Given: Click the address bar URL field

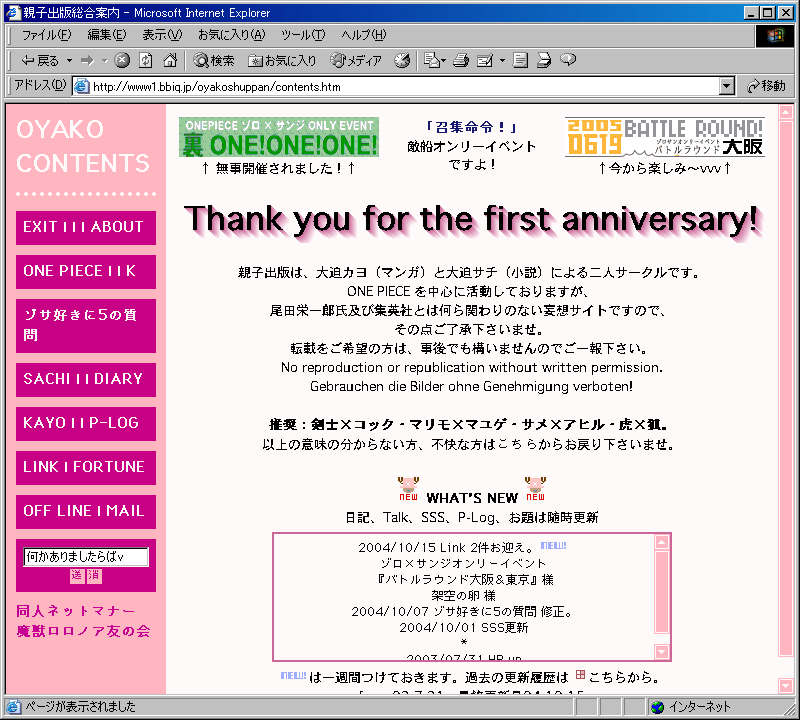Looking at the screenshot, I should [x=403, y=87].
